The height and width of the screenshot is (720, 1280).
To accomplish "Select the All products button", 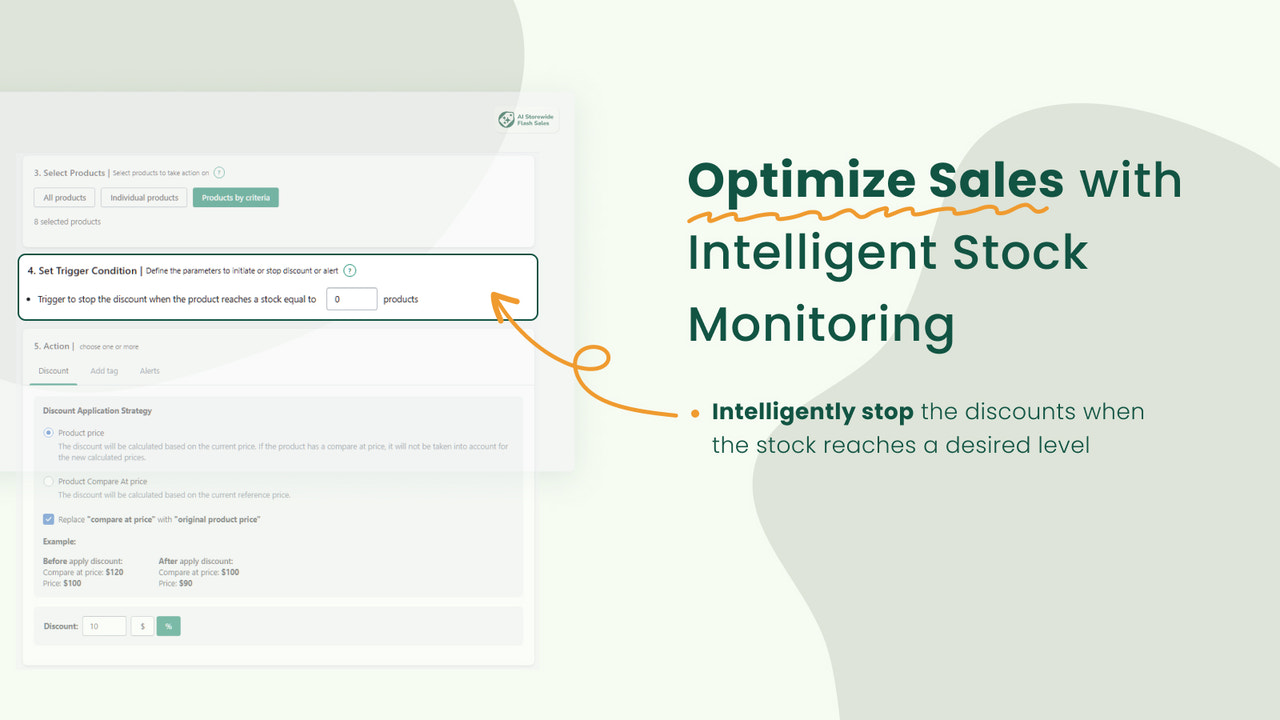I will (x=65, y=198).
